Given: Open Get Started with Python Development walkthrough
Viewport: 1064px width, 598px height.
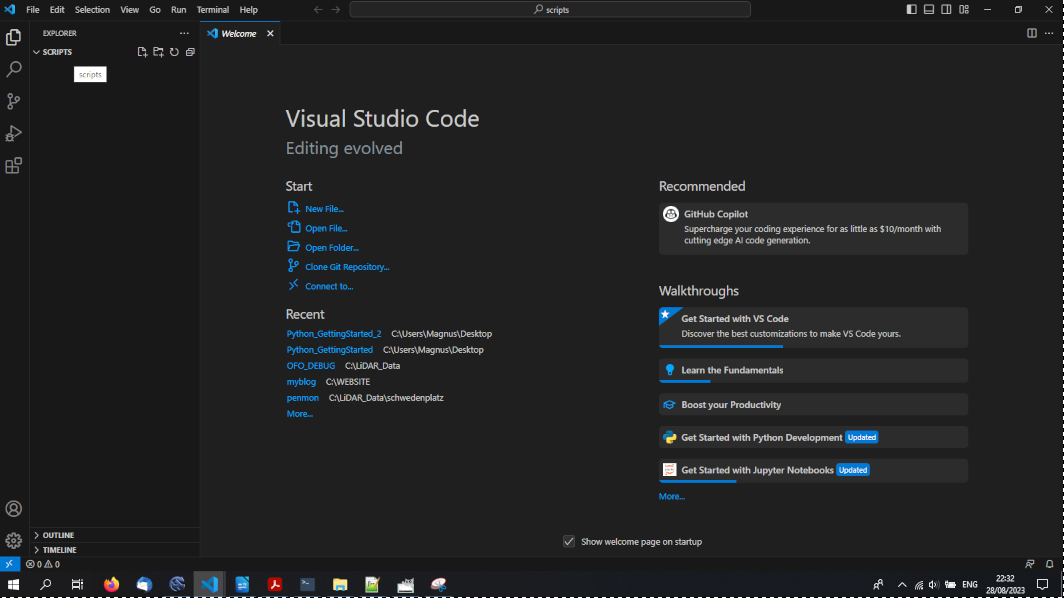Looking at the screenshot, I should tap(813, 437).
